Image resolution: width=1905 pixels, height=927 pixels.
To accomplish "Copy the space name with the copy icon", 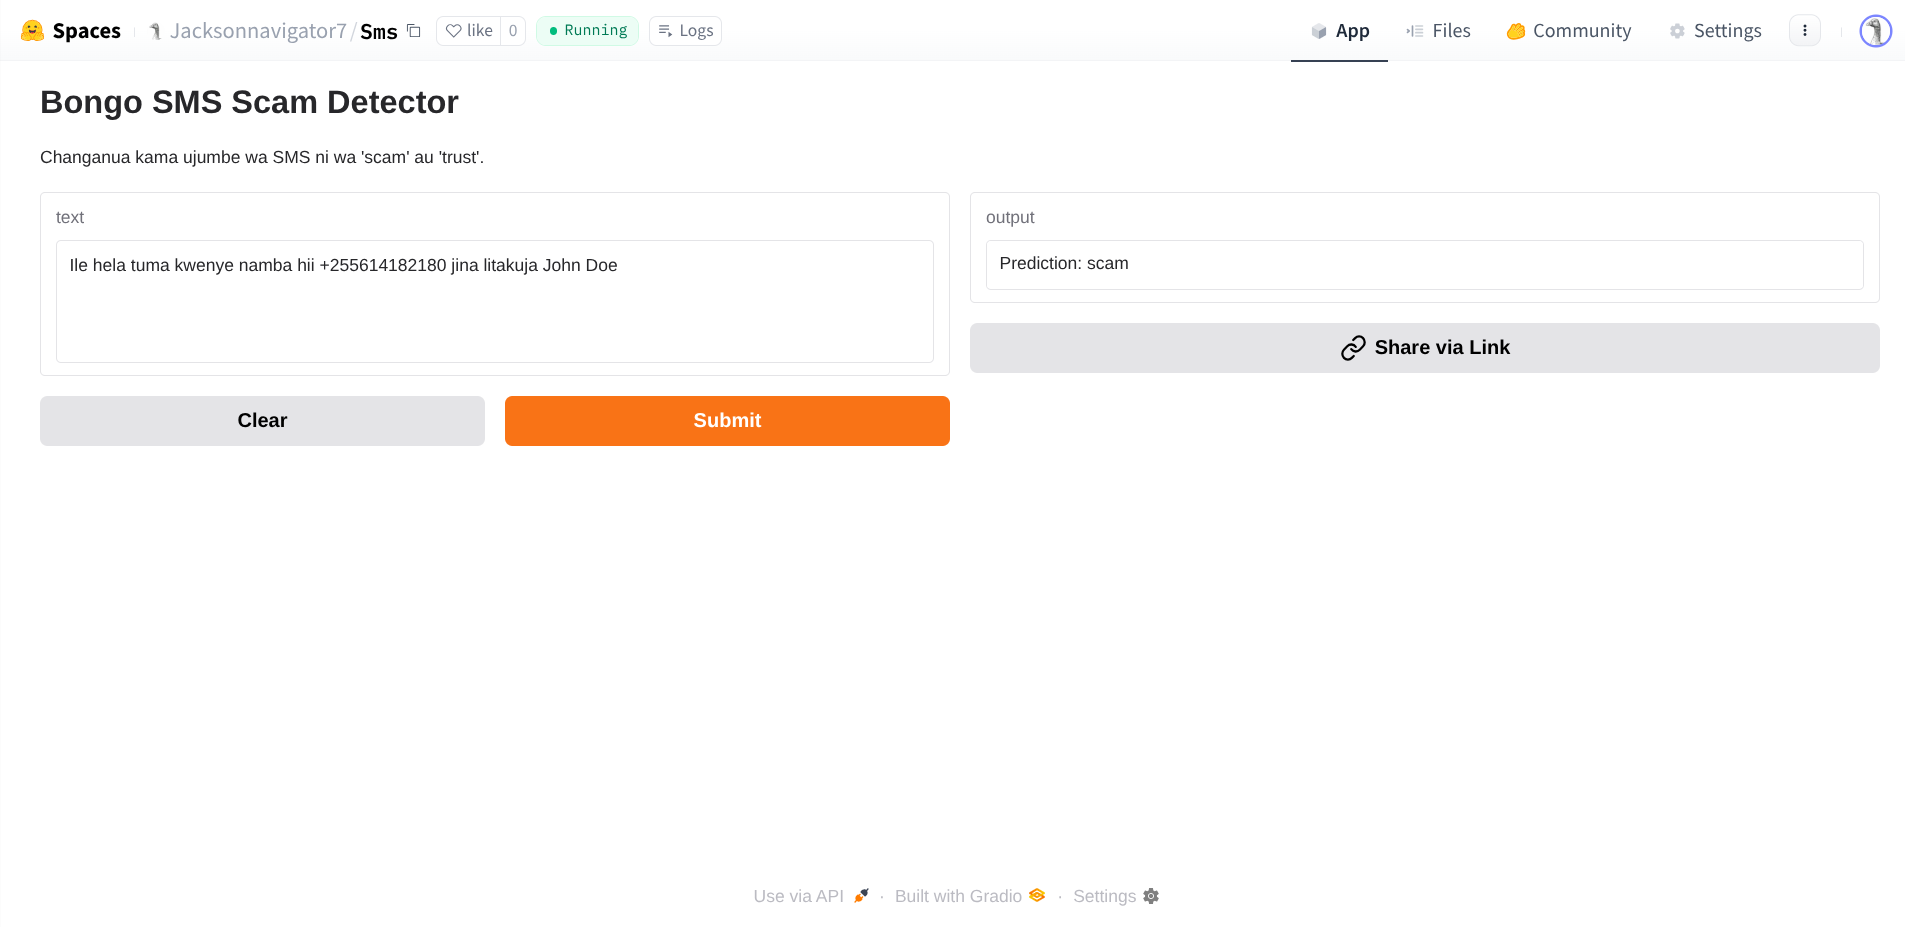I will click(414, 31).
